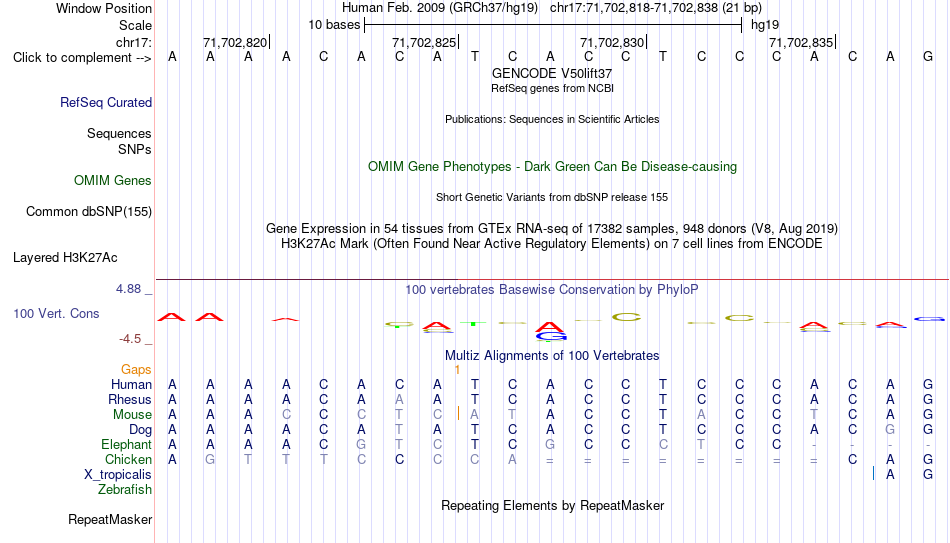
Task: Click 'RefSeq genes from NCBI' title
Action: (x=552, y=88)
